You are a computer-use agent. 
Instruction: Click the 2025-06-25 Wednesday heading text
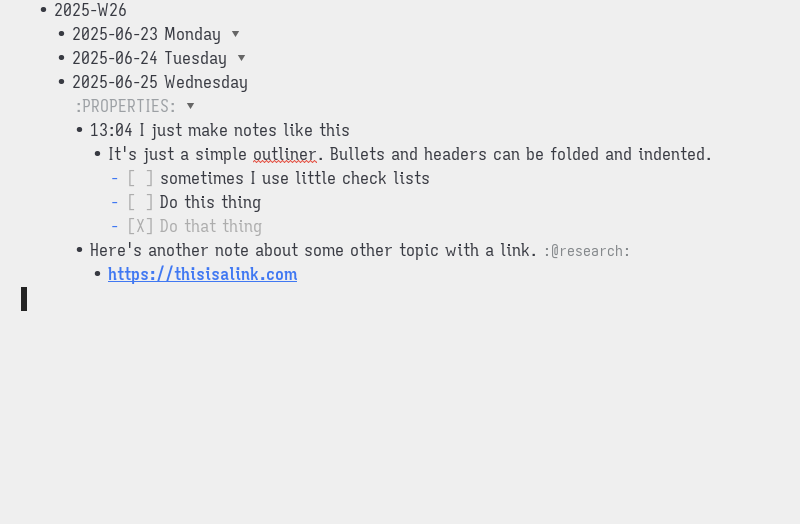click(160, 82)
